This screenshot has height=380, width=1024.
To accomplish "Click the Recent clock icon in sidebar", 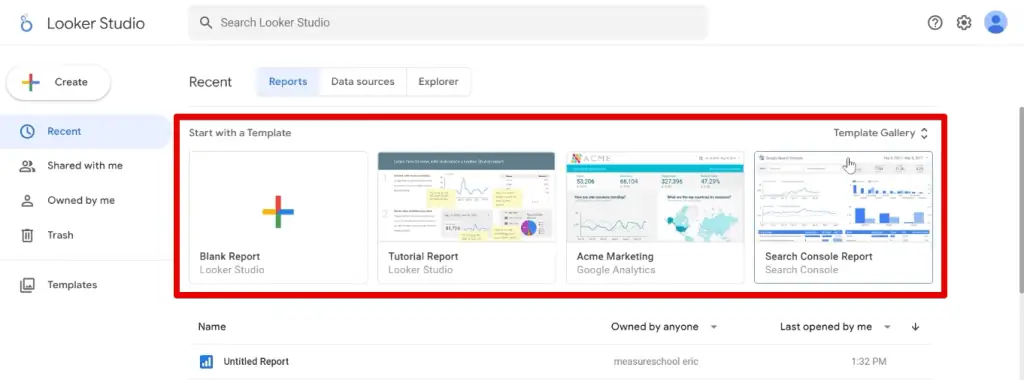I will (x=27, y=131).
